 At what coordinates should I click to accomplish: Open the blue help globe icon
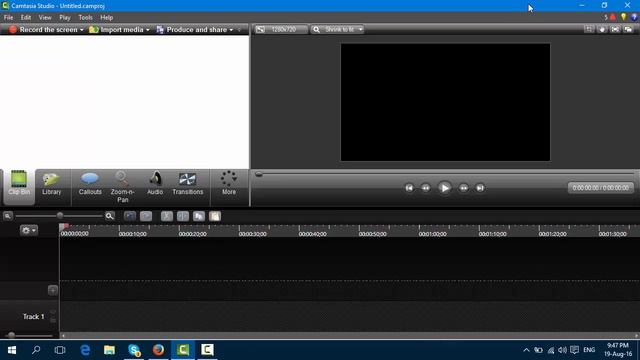633,17
